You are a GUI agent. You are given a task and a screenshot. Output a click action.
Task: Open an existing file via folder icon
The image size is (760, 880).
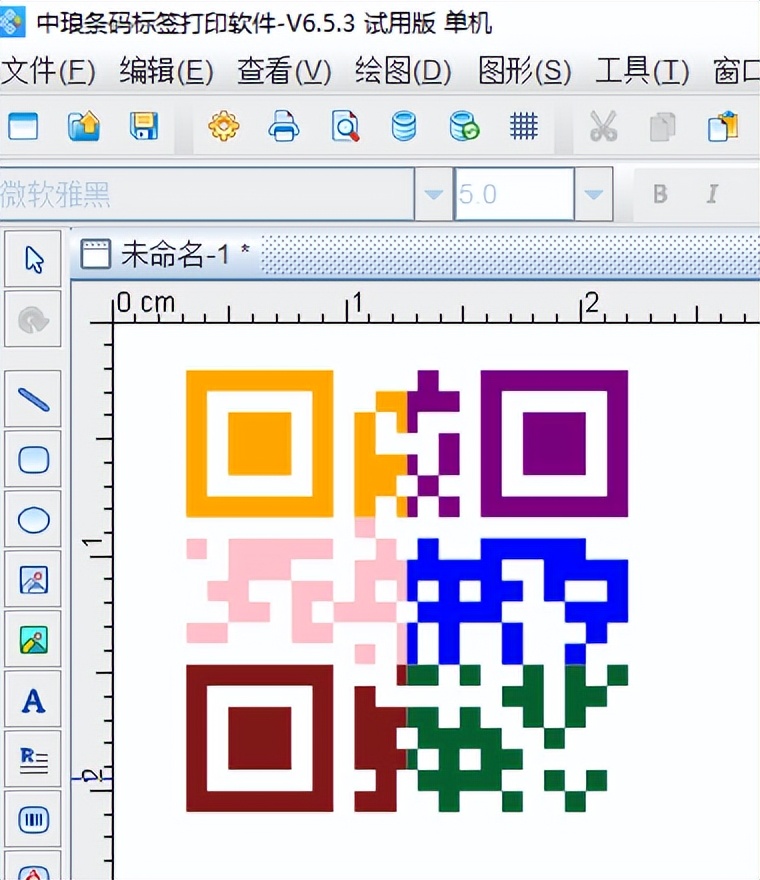point(84,126)
